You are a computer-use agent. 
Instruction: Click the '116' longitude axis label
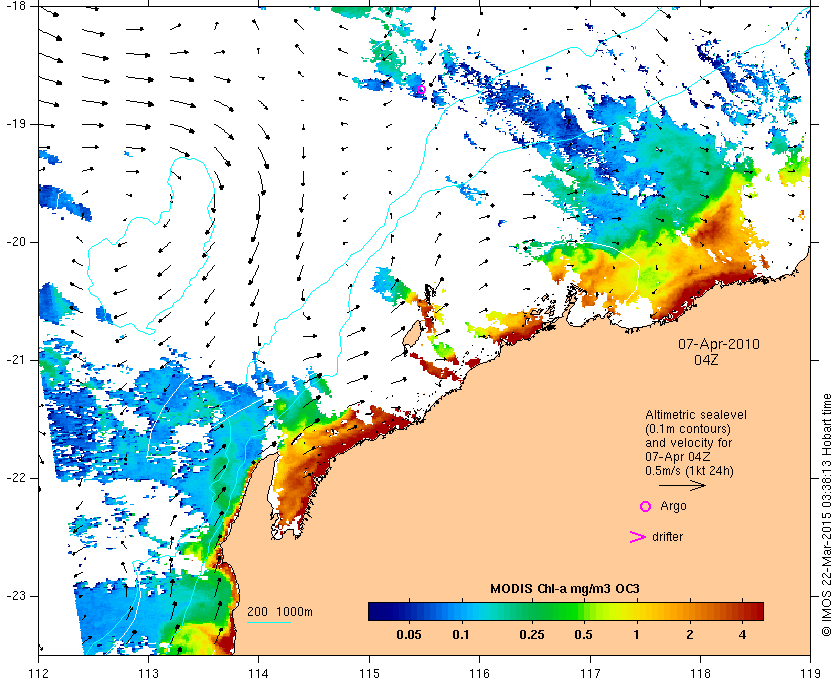pos(479,673)
